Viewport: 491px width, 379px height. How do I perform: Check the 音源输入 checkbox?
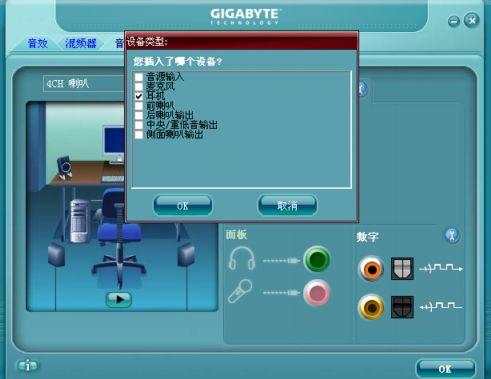tap(139, 77)
